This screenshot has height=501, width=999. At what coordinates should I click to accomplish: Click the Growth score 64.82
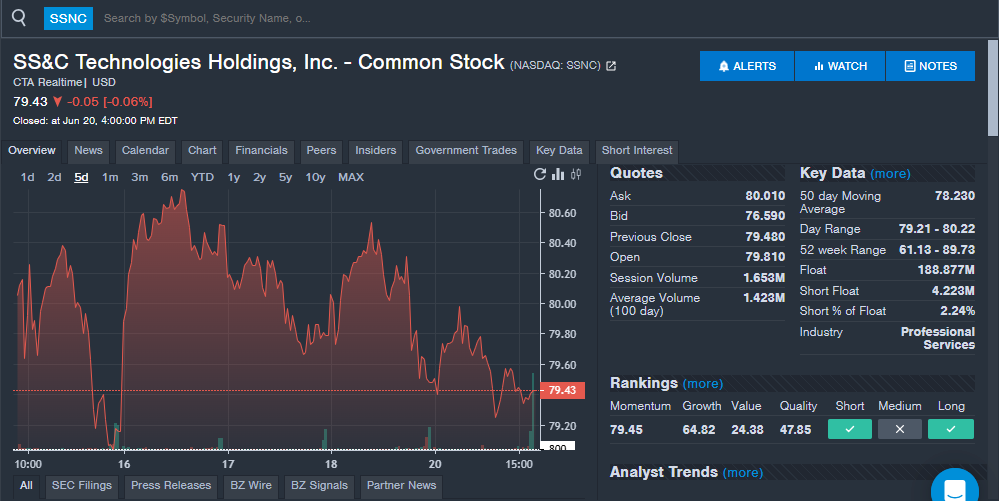(x=699, y=430)
